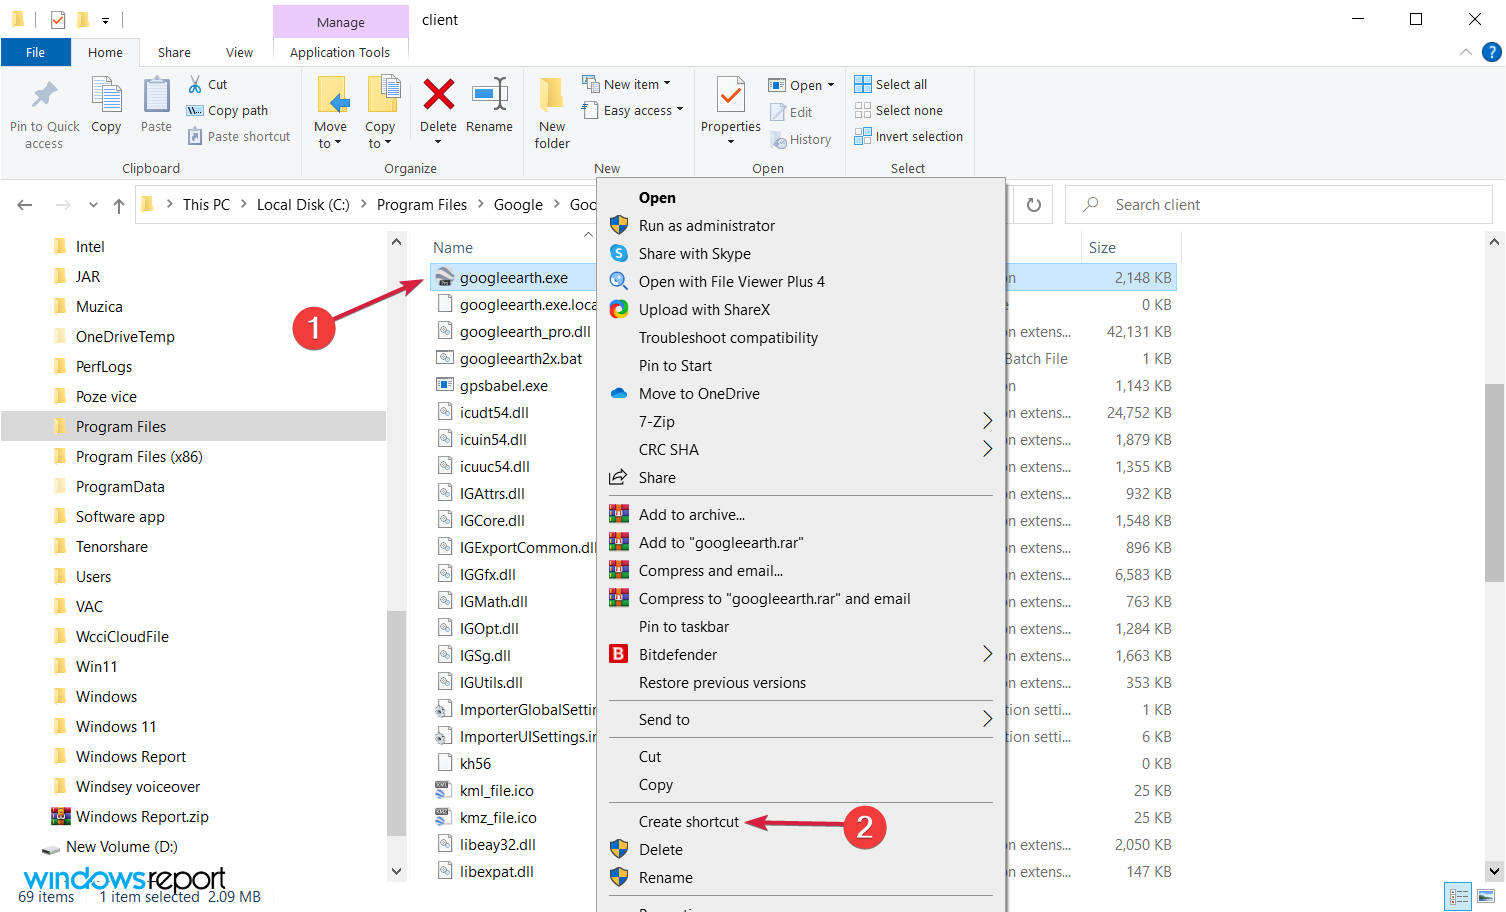Switch to Large icons view in status bar
Screen dimensions: 1506x912
pyautogui.click(x=1486, y=897)
